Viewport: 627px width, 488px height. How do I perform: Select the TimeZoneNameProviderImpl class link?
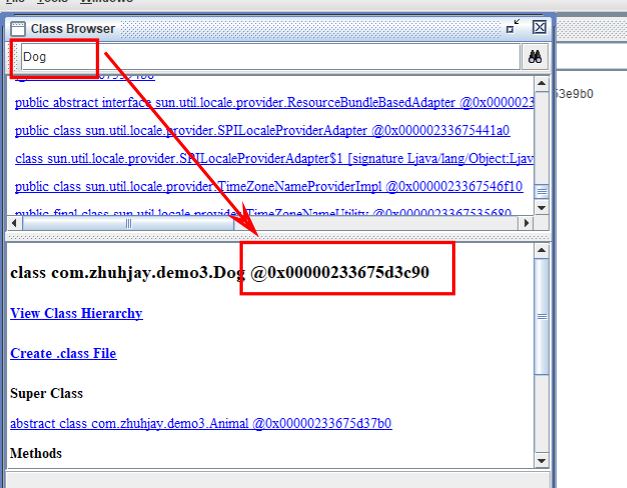click(268, 186)
